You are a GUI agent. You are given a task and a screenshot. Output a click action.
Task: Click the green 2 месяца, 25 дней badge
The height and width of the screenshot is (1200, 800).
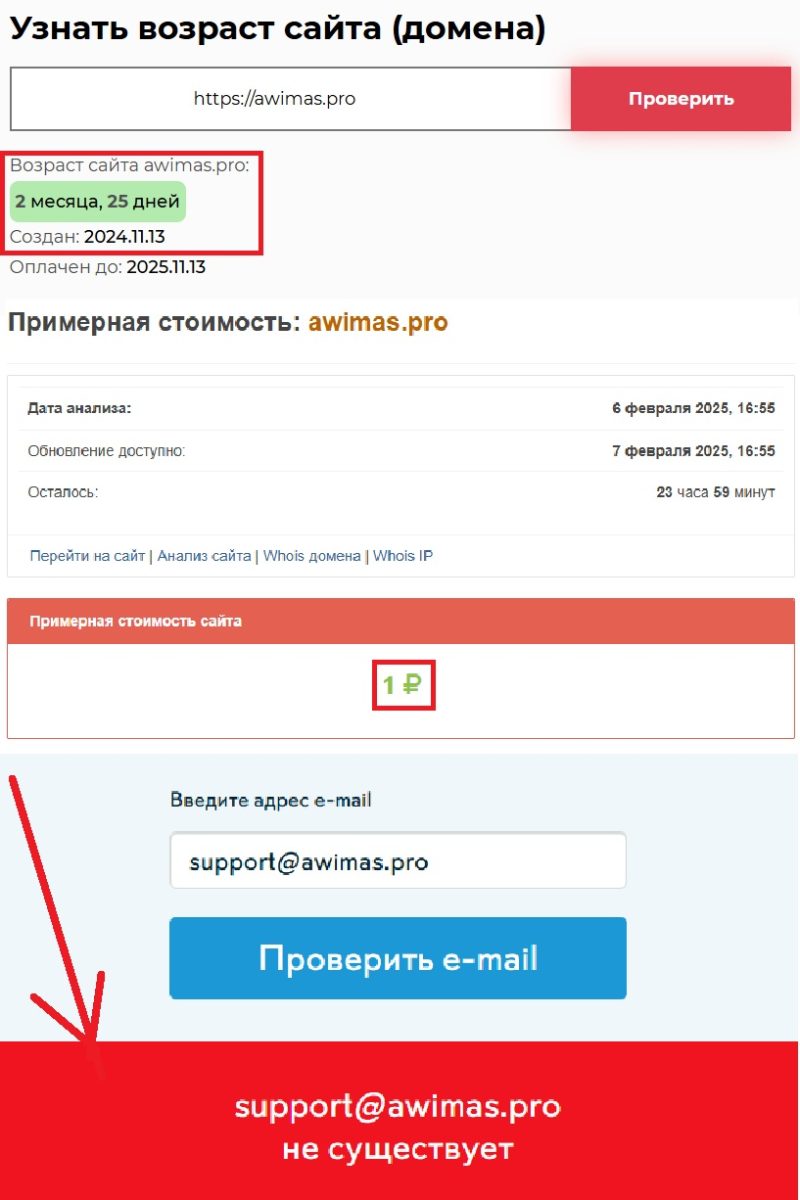pyautogui.click(x=98, y=202)
